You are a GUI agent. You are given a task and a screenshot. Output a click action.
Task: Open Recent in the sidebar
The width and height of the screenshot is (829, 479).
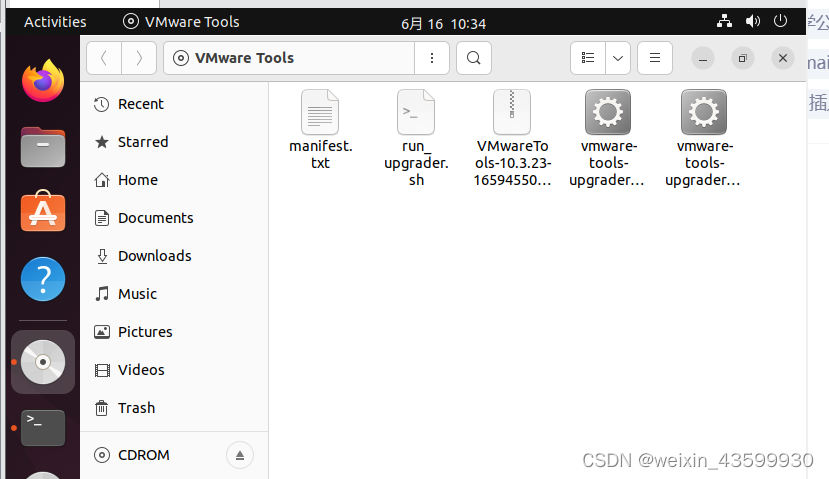174,104
